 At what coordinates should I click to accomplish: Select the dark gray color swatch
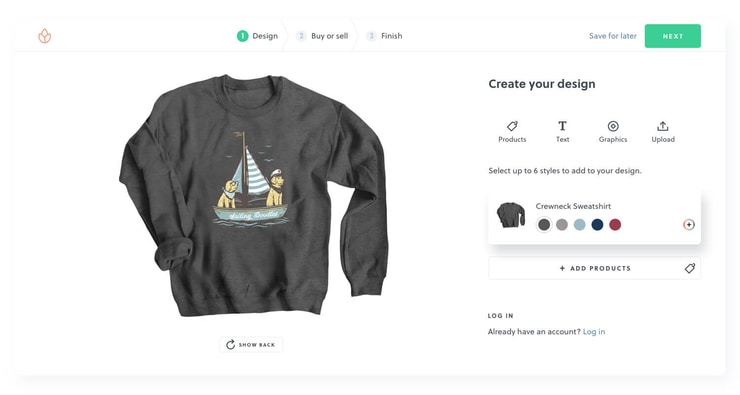pyautogui.click(x=544, y=225)
